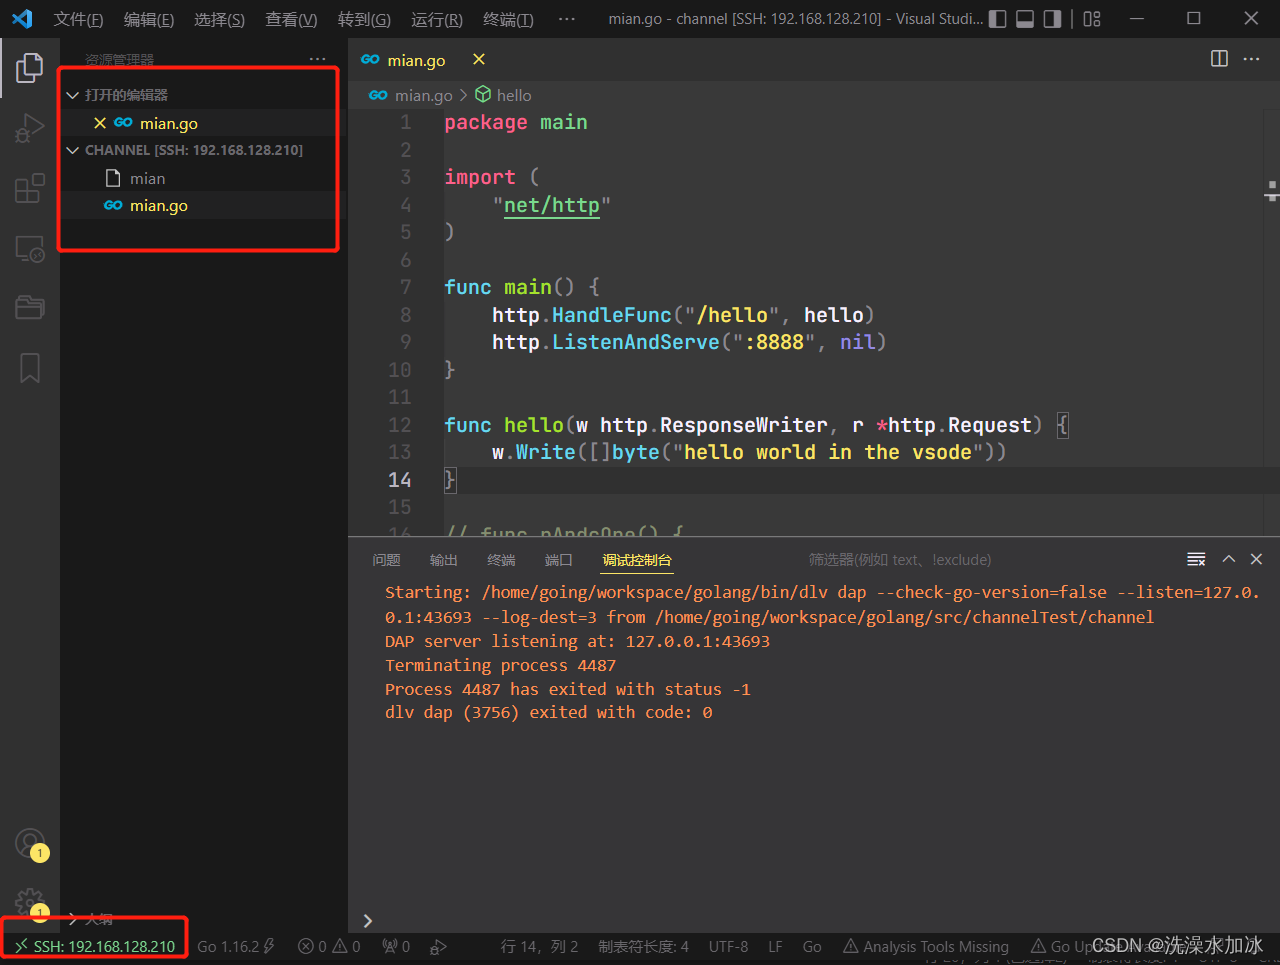Screen dimensions: 1280x965
Task: Toggle the primary side bar layout
Action: (x=998, y=19)
